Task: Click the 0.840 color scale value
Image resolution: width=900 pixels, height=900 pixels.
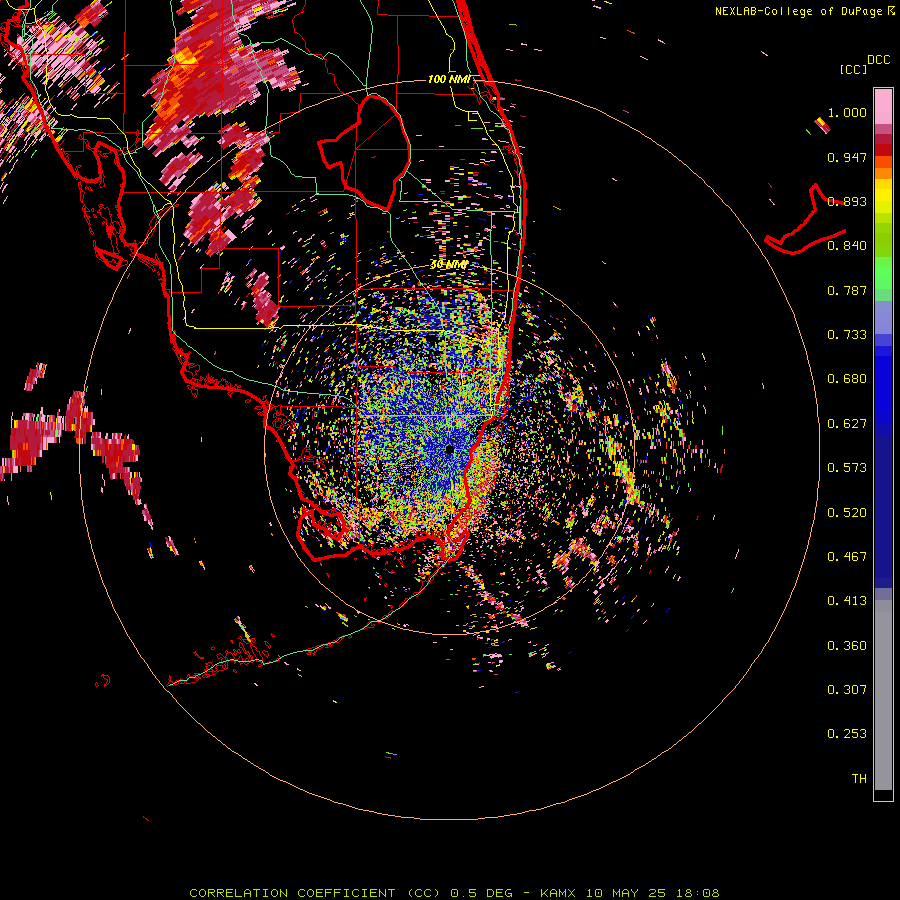Action: [847, 246]
